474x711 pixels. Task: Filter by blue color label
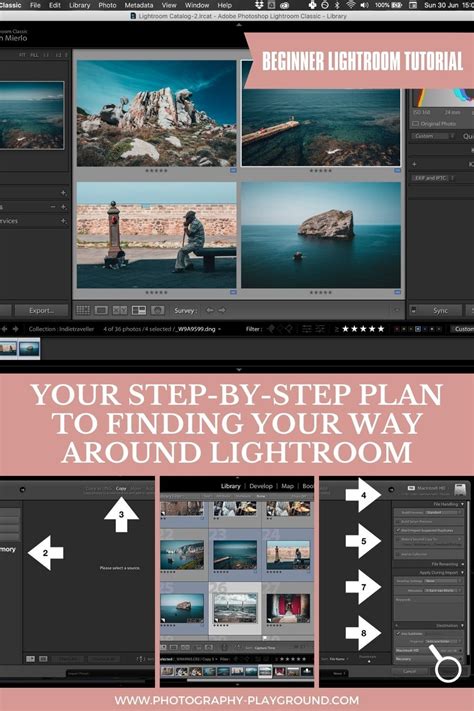coord(418,329)
